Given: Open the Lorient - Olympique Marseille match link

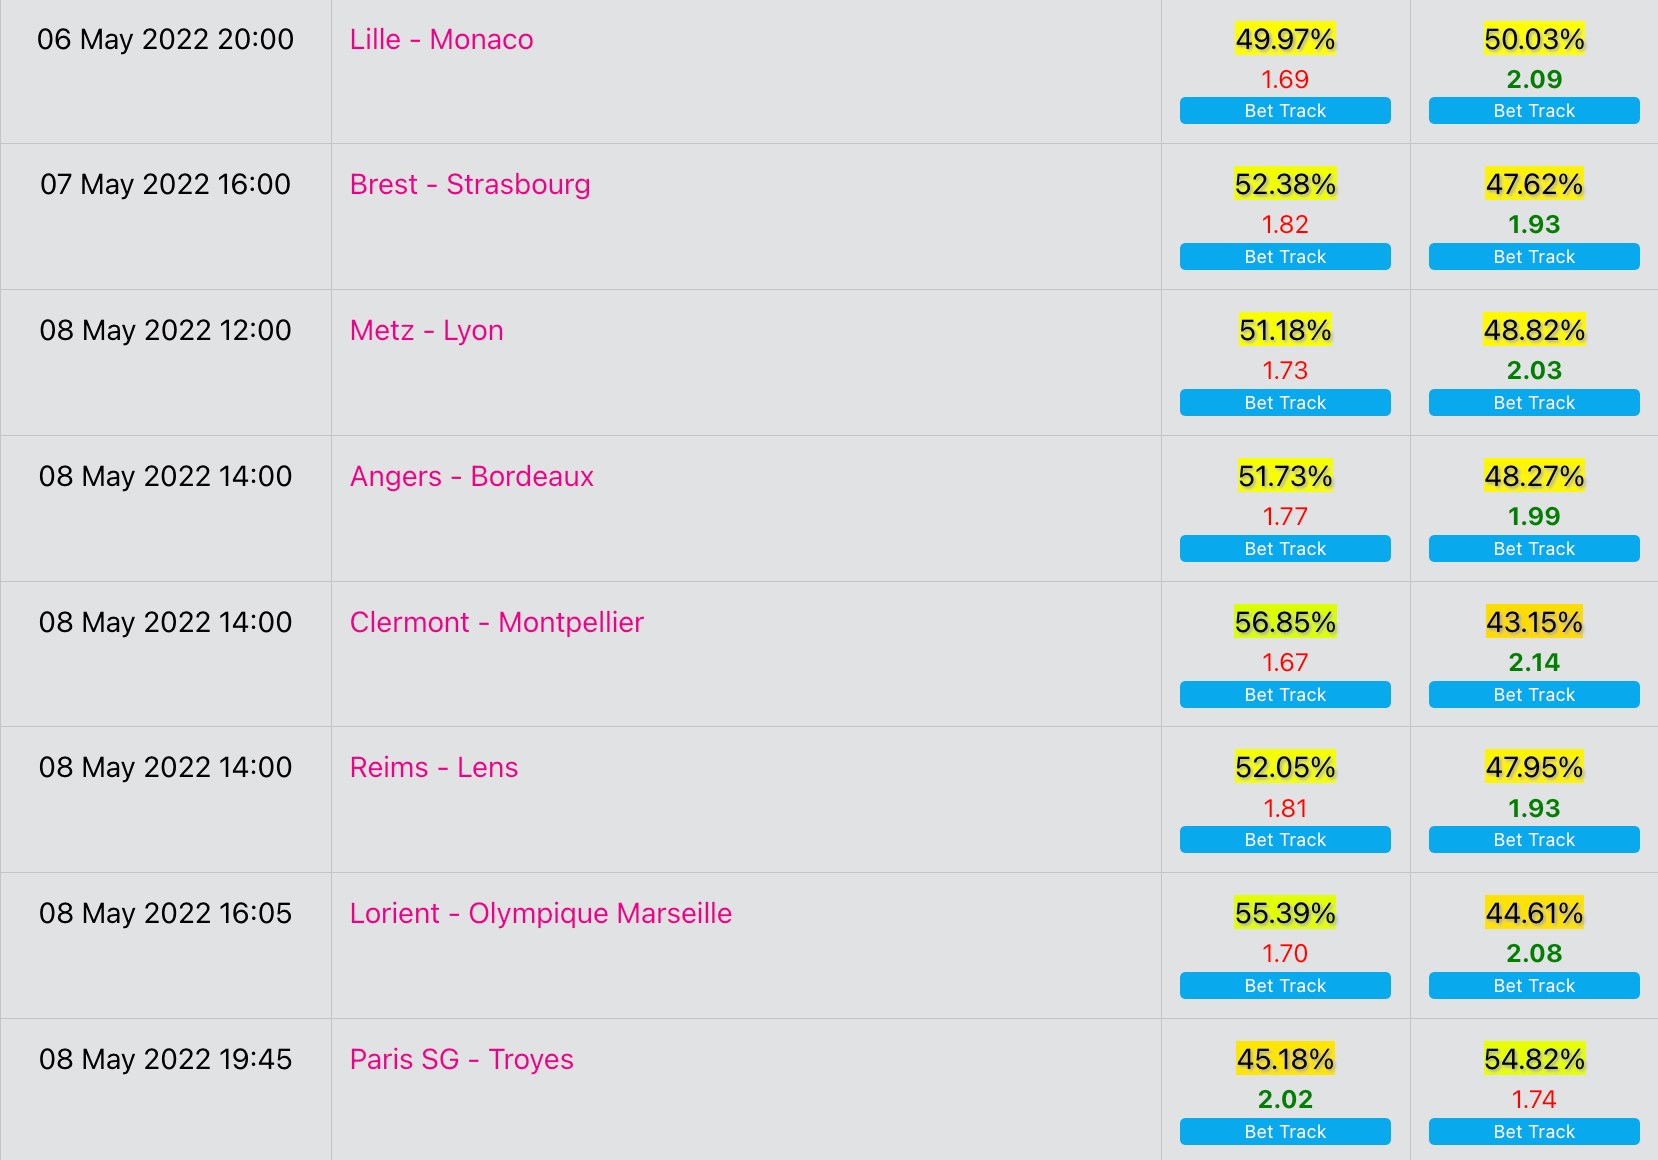Looking at the screenshot, I should (540, 914).
